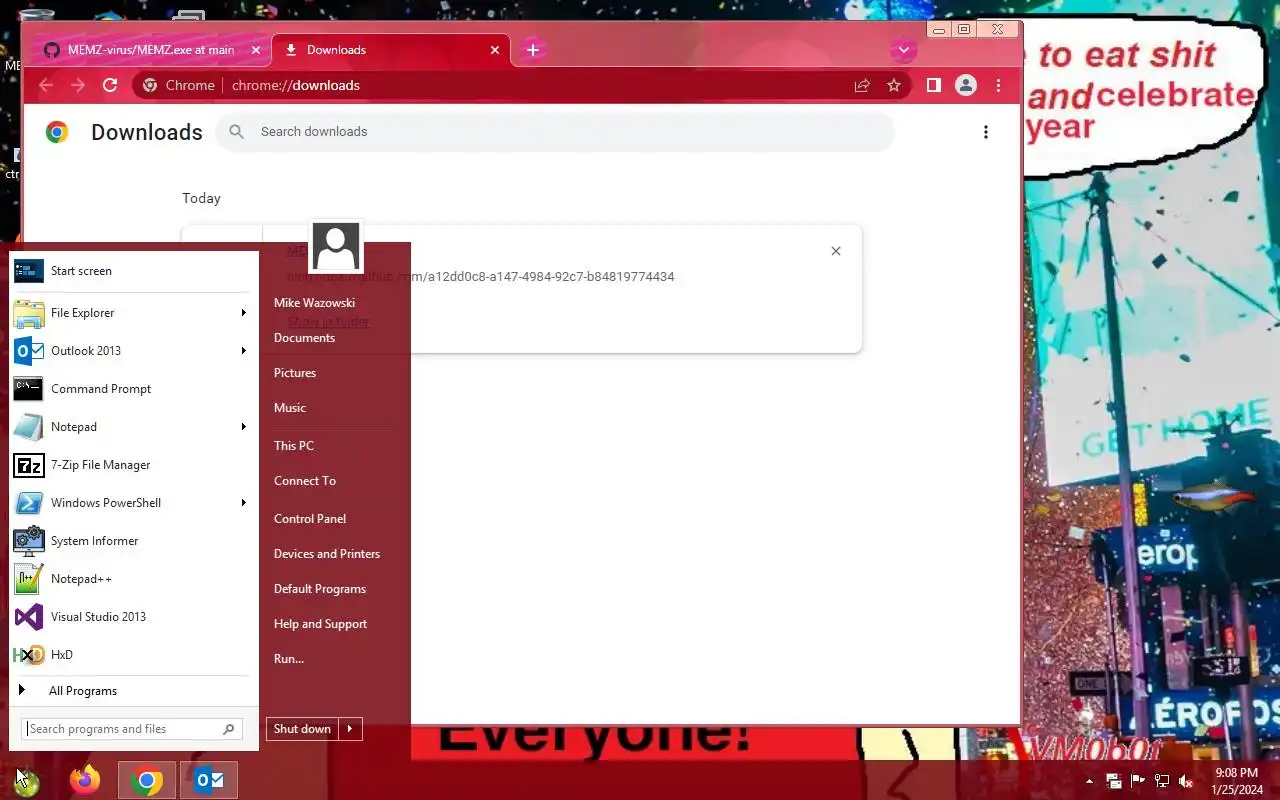
Task: Bookmark this page with star icon
Action: tap(894, 85)
